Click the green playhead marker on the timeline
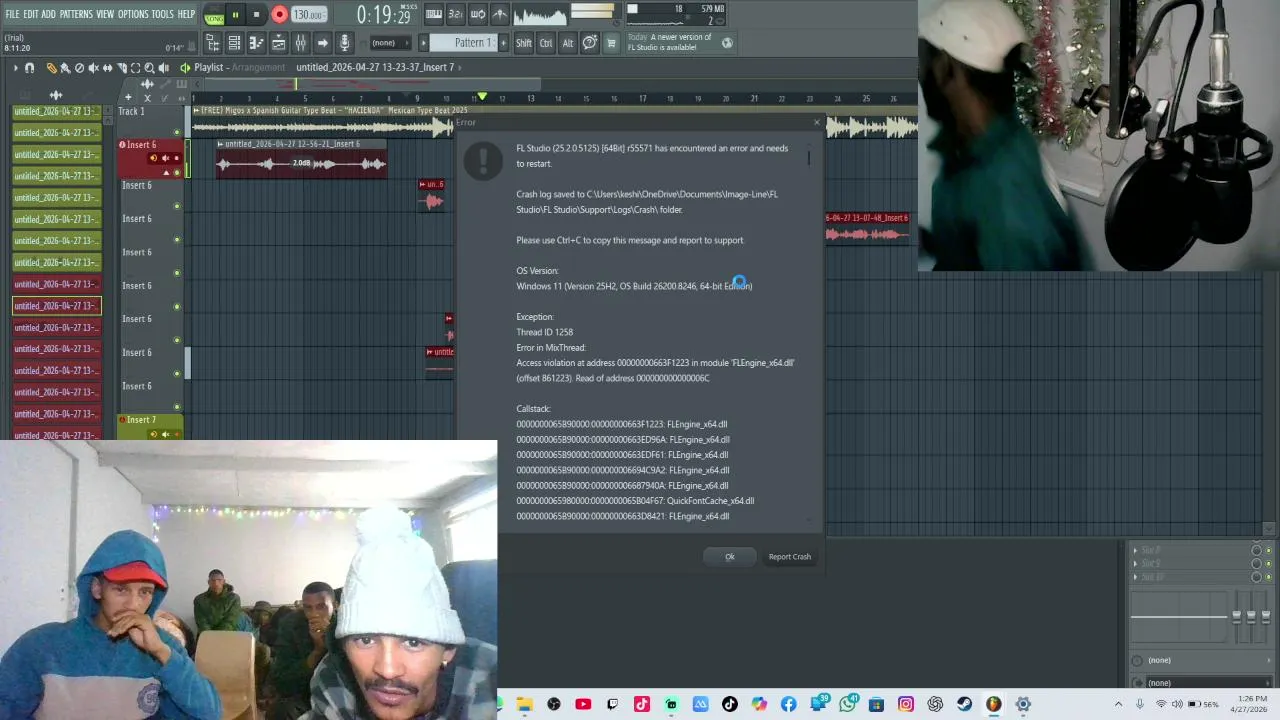 click(482, 97)
